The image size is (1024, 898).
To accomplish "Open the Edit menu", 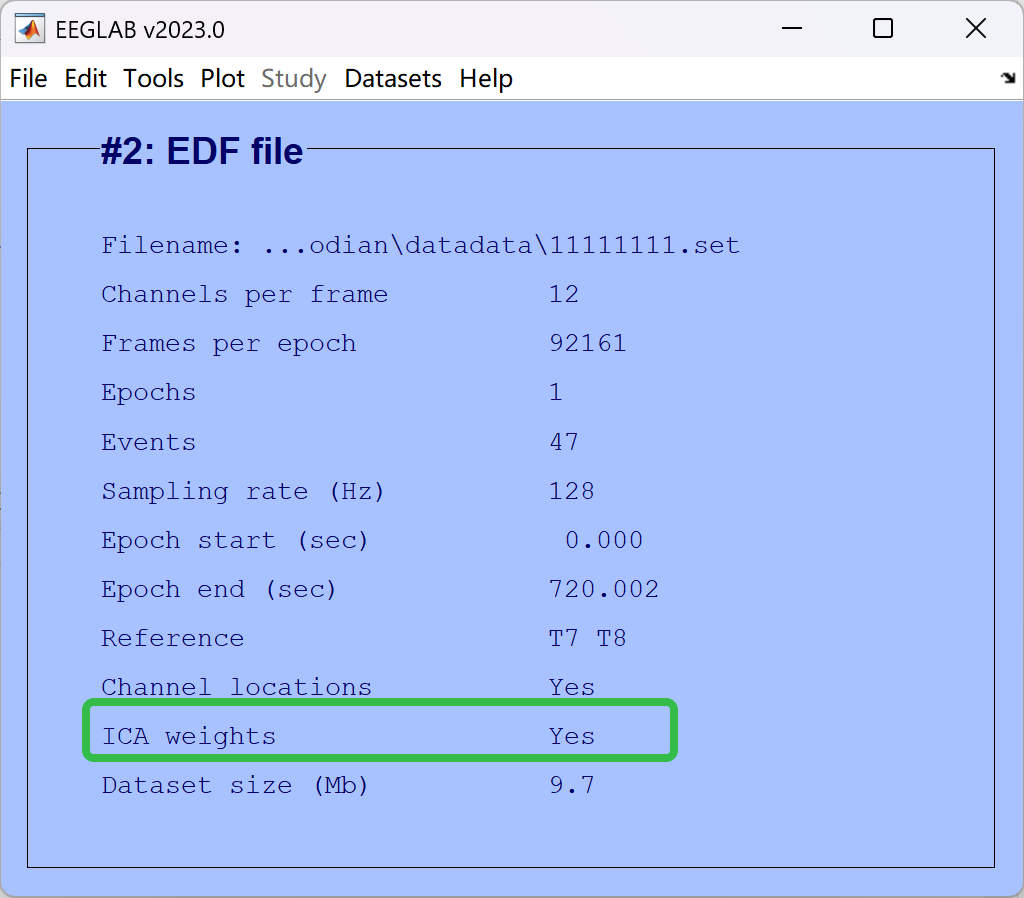I will click(x=86, y=78).
